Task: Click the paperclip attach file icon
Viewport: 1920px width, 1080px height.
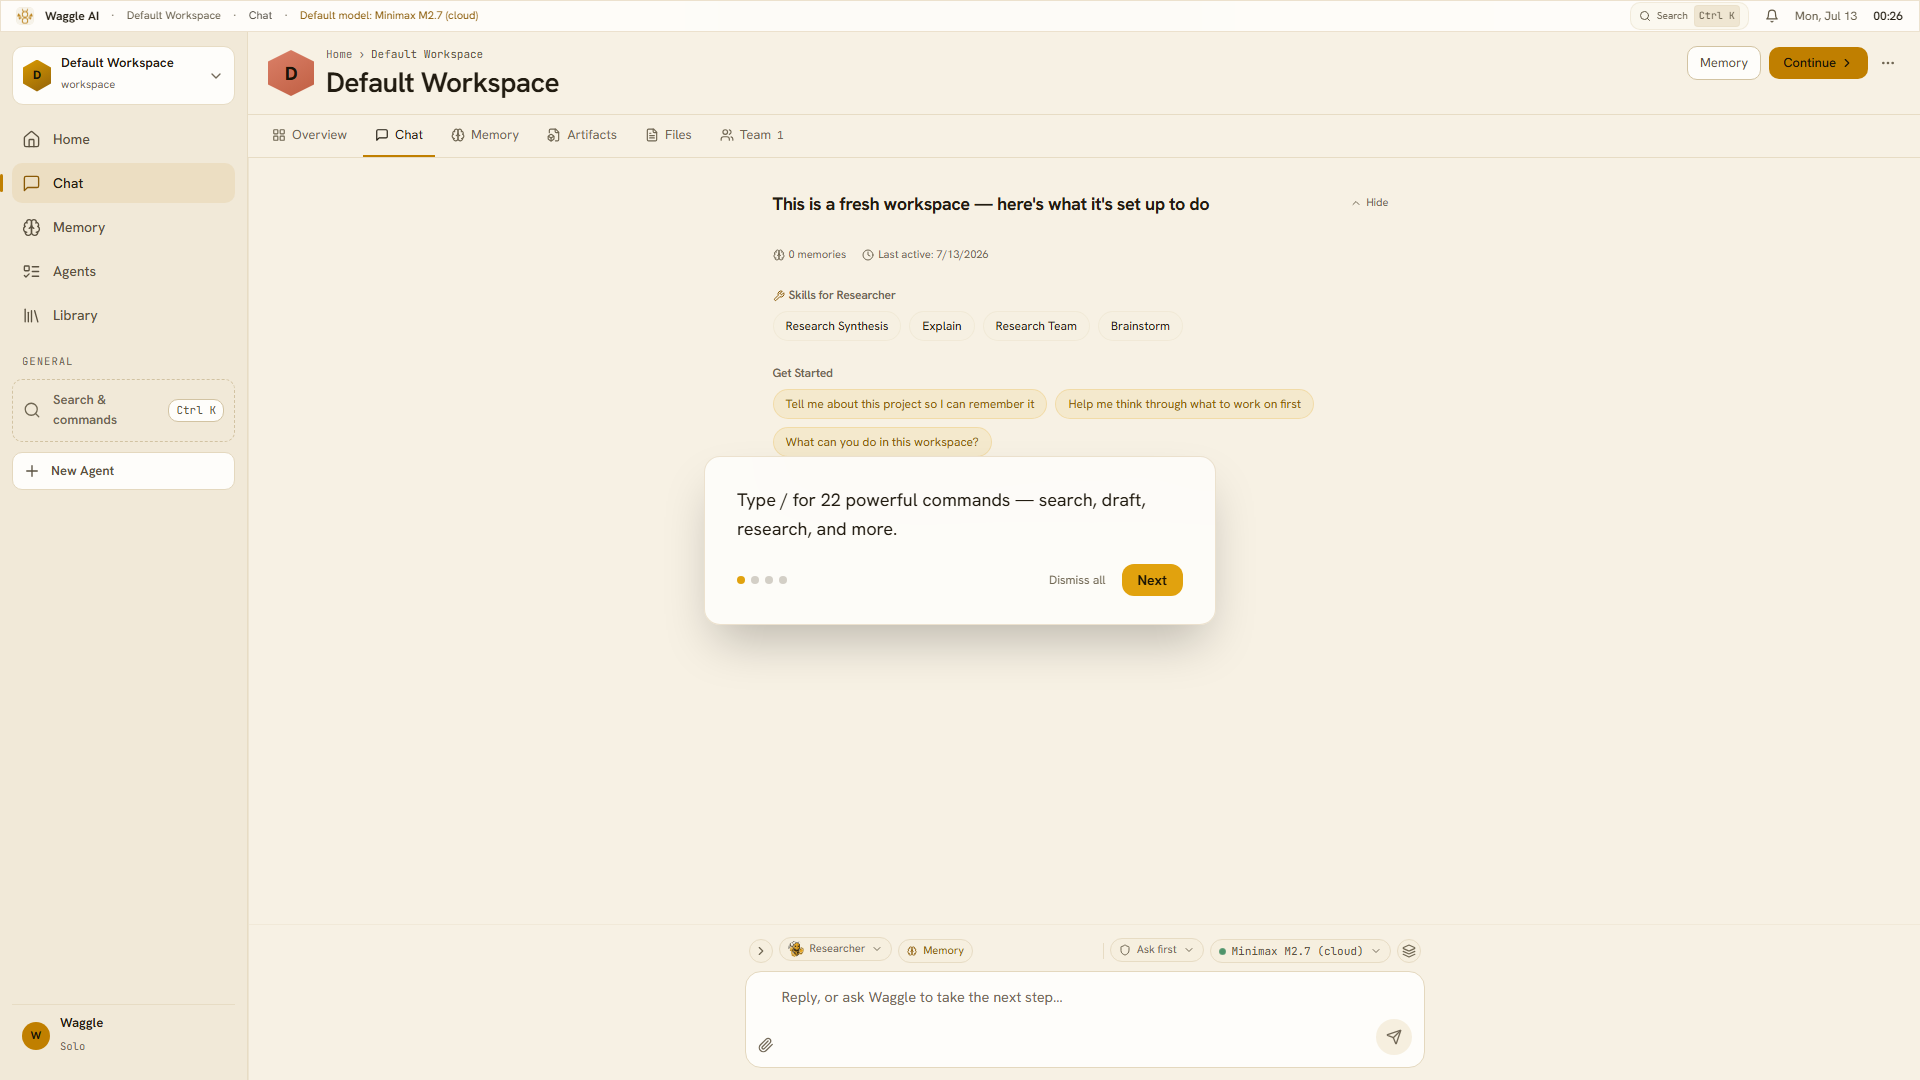Action: click(765, 1045)
